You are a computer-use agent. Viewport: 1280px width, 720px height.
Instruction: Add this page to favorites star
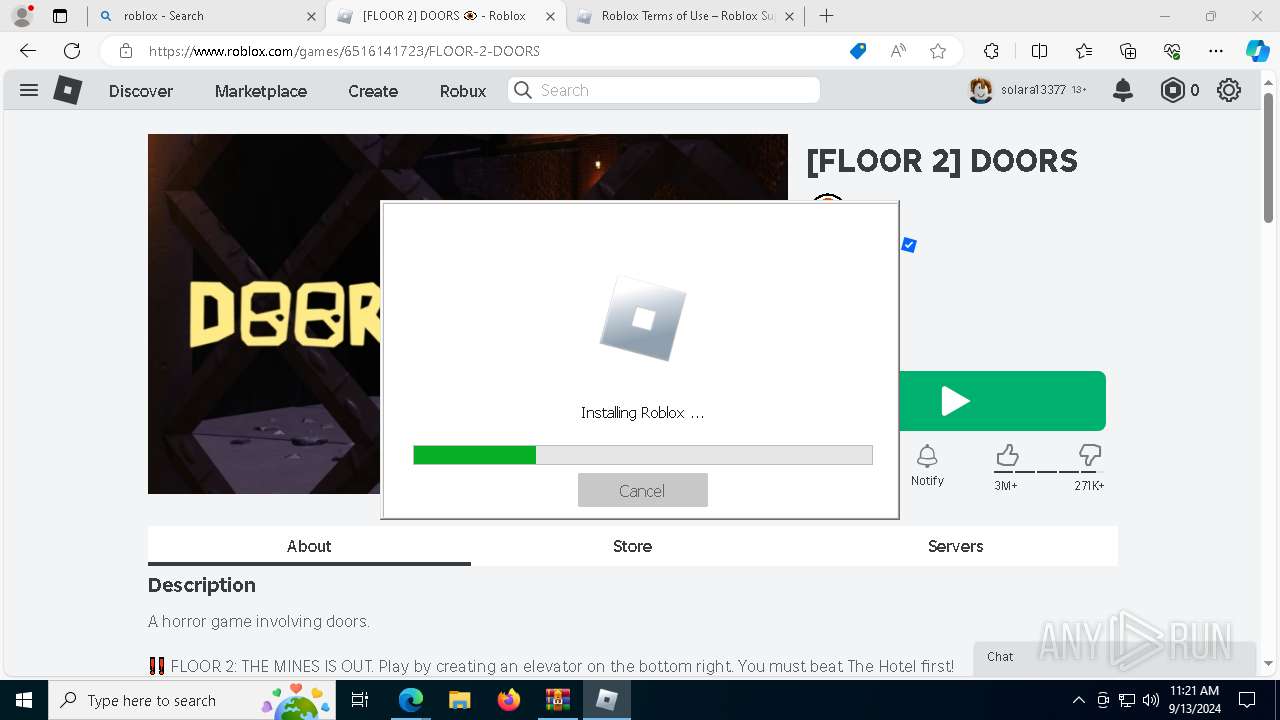(x=938, y=51)
